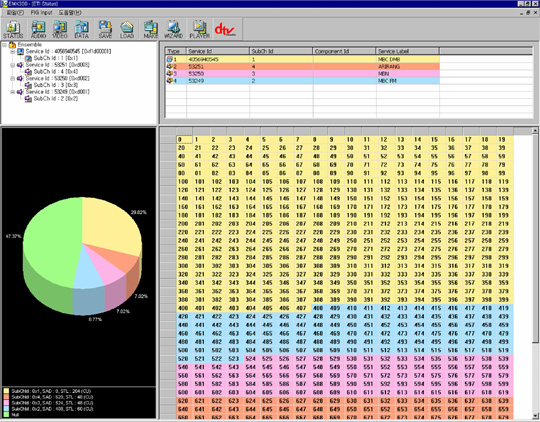Collapse Service Id 53249 tree node
Screen dimensions: 540x422
coord(13,92)
